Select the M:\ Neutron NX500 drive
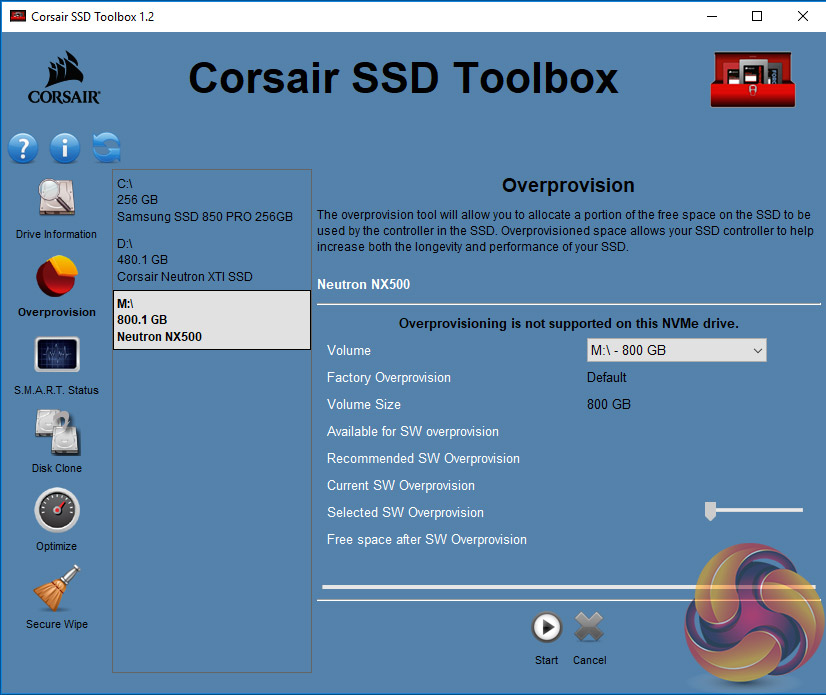The height and width of the screenshot is (695, 826). (x=211, y=320)
